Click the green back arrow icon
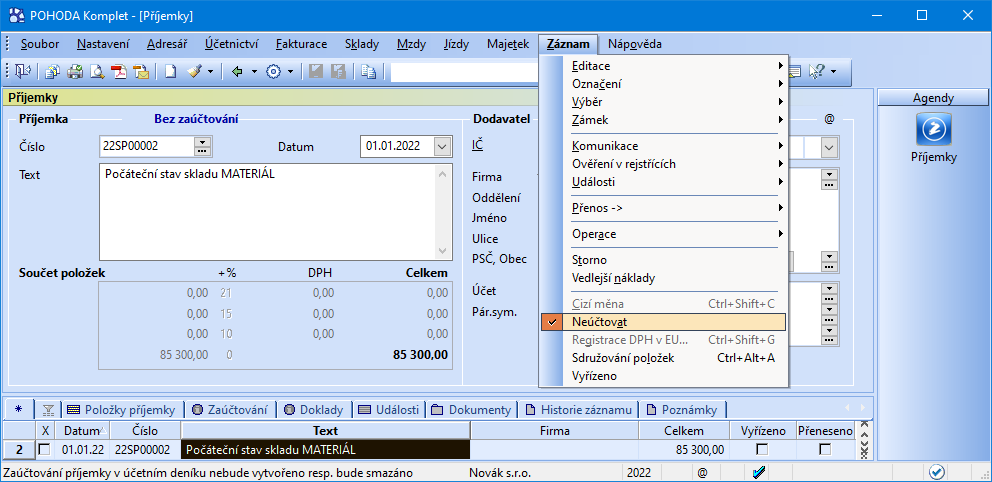 tap(237, 71)
